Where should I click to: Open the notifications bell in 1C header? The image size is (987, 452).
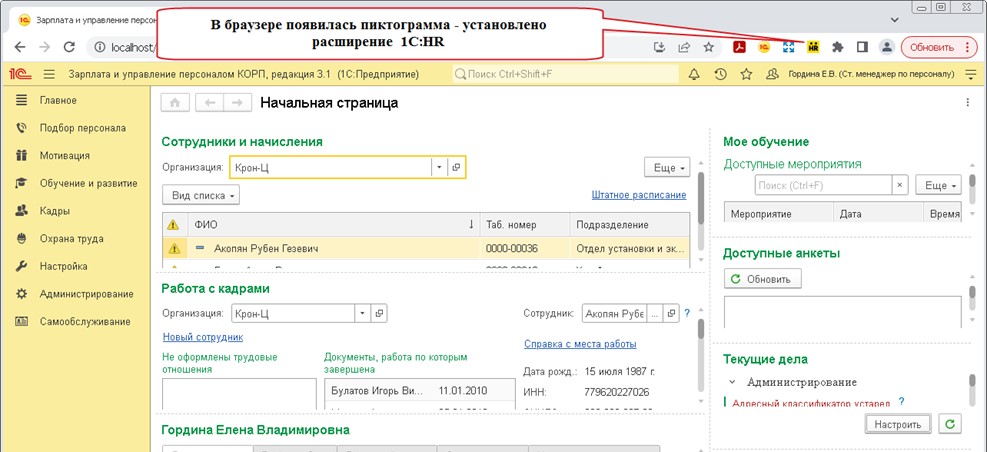point(694,74)
